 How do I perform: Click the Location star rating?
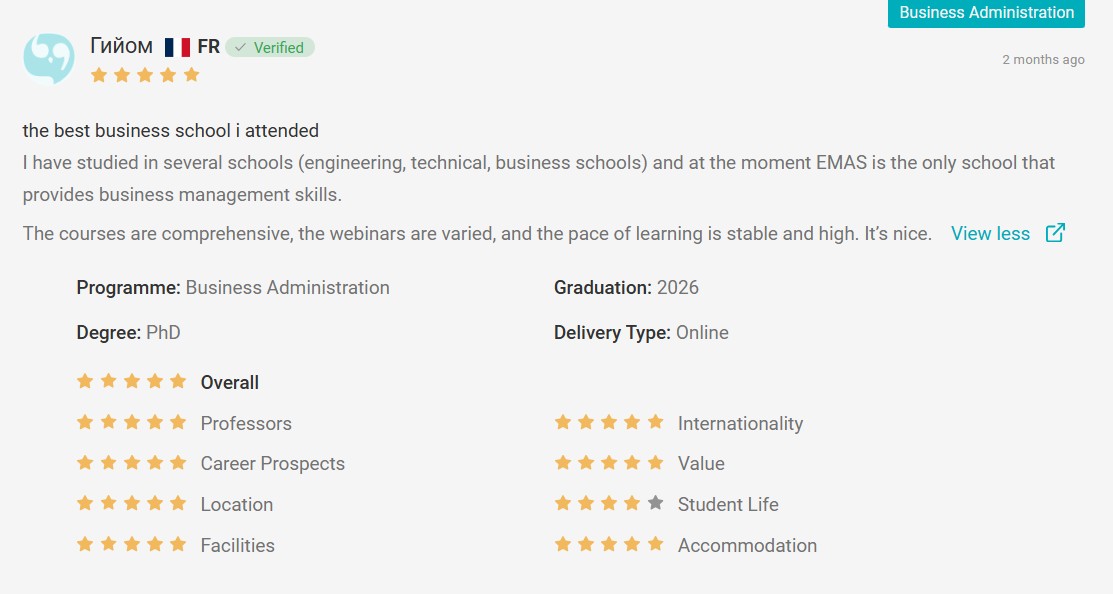click(131, 503)
